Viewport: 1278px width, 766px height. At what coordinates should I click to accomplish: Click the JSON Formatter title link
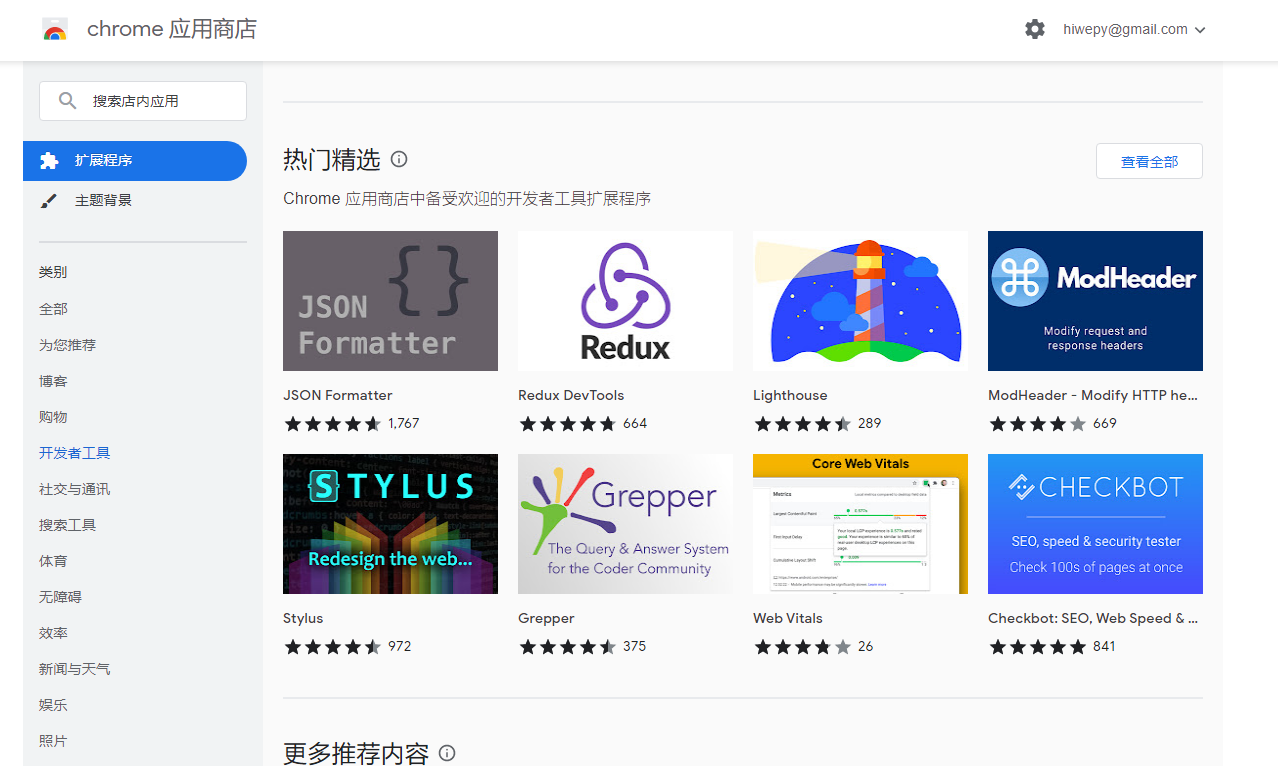tap(338, 395)
